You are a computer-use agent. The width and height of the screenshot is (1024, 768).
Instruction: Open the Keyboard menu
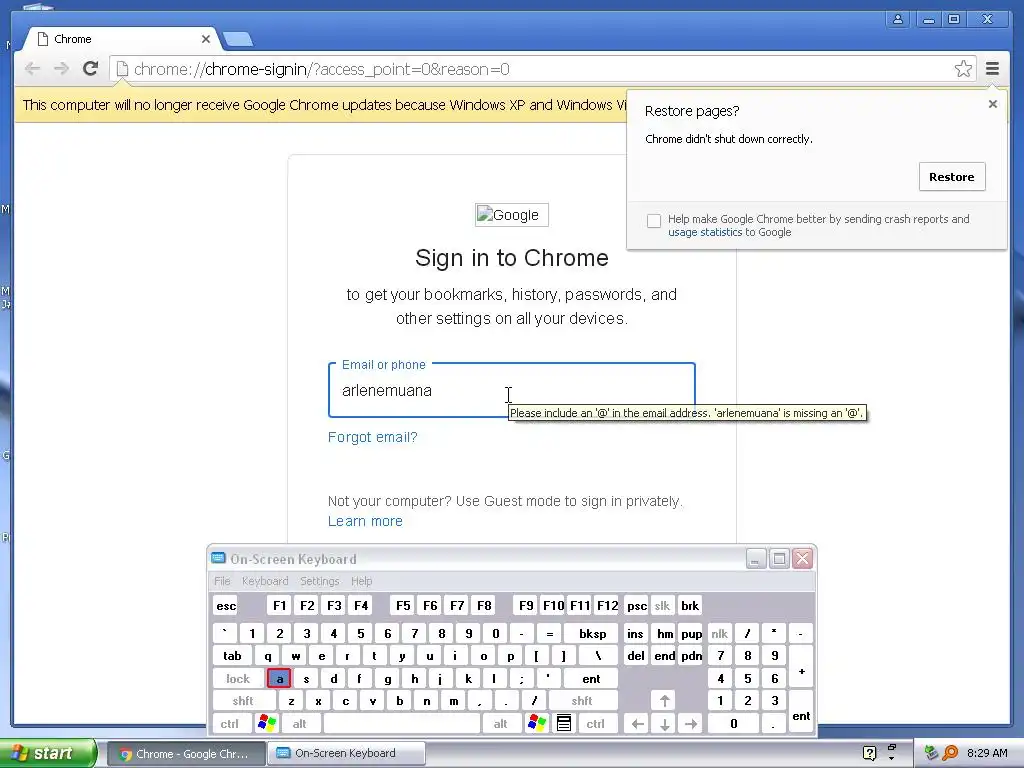(x=264, y=581)
